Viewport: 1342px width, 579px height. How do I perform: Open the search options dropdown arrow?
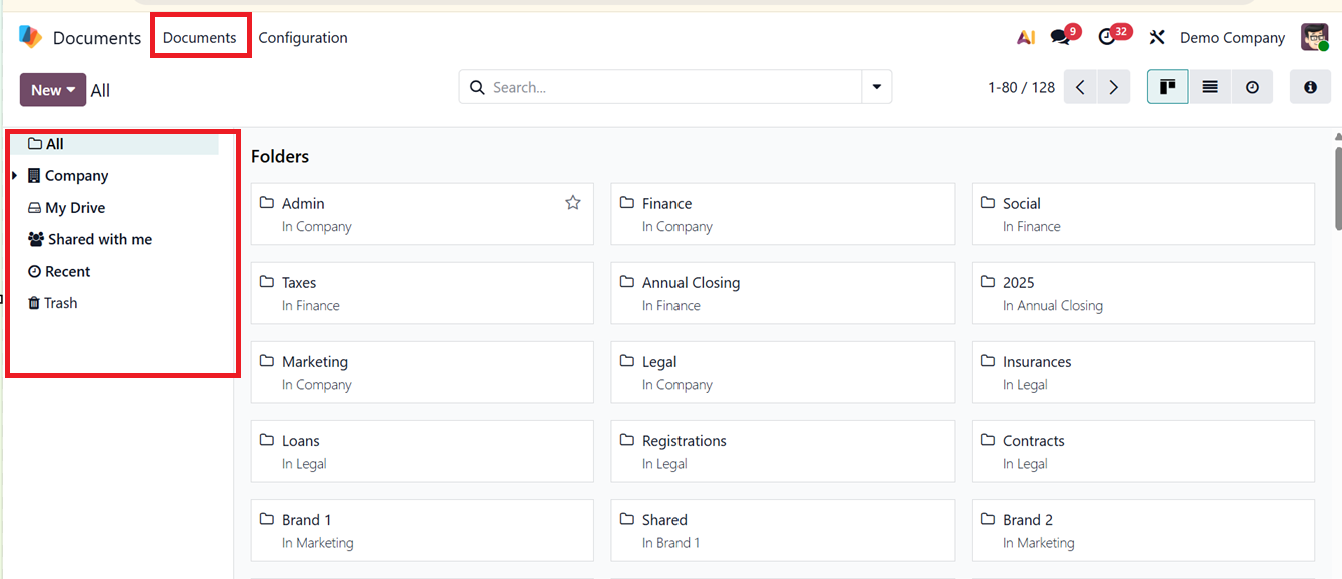[x=877, y=87]
